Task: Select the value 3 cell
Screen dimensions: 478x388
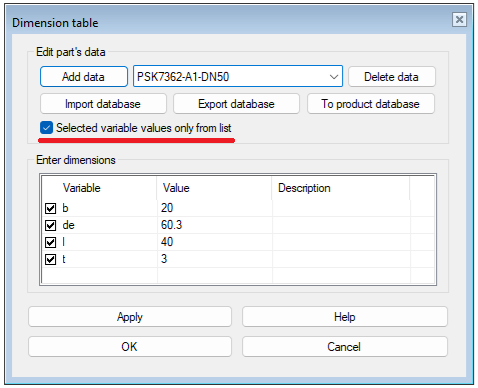Action: click(214, 259)
